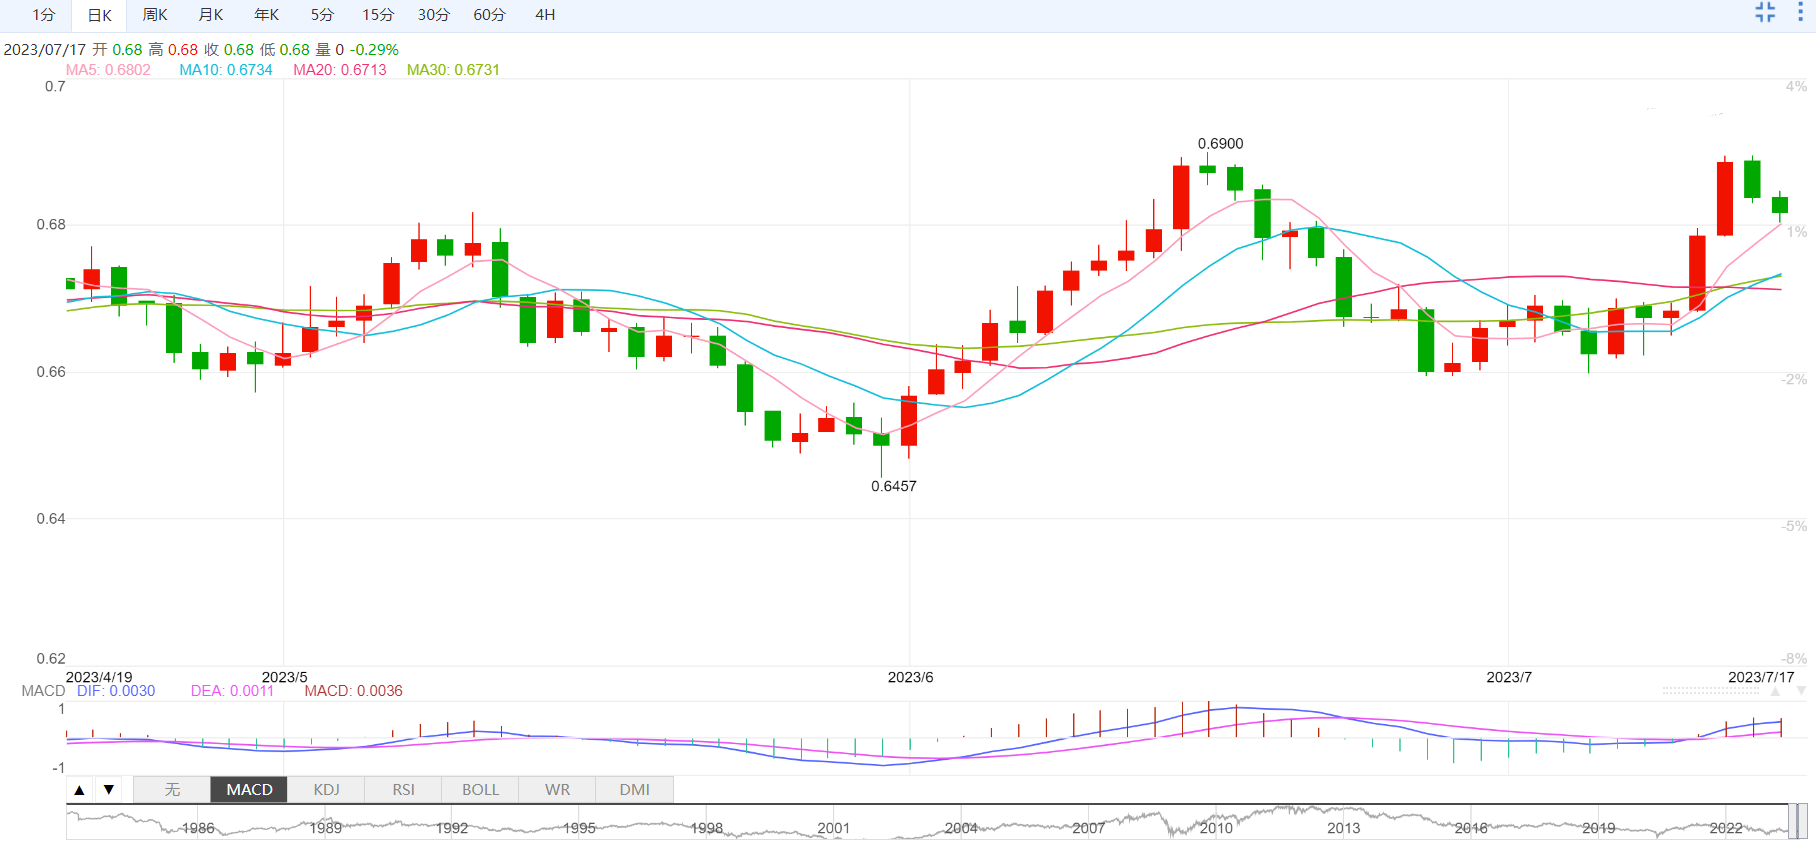Click the 2010 area in the overview timeline
Viewport: 1816px width, 868px height.
coord(1216,827)
